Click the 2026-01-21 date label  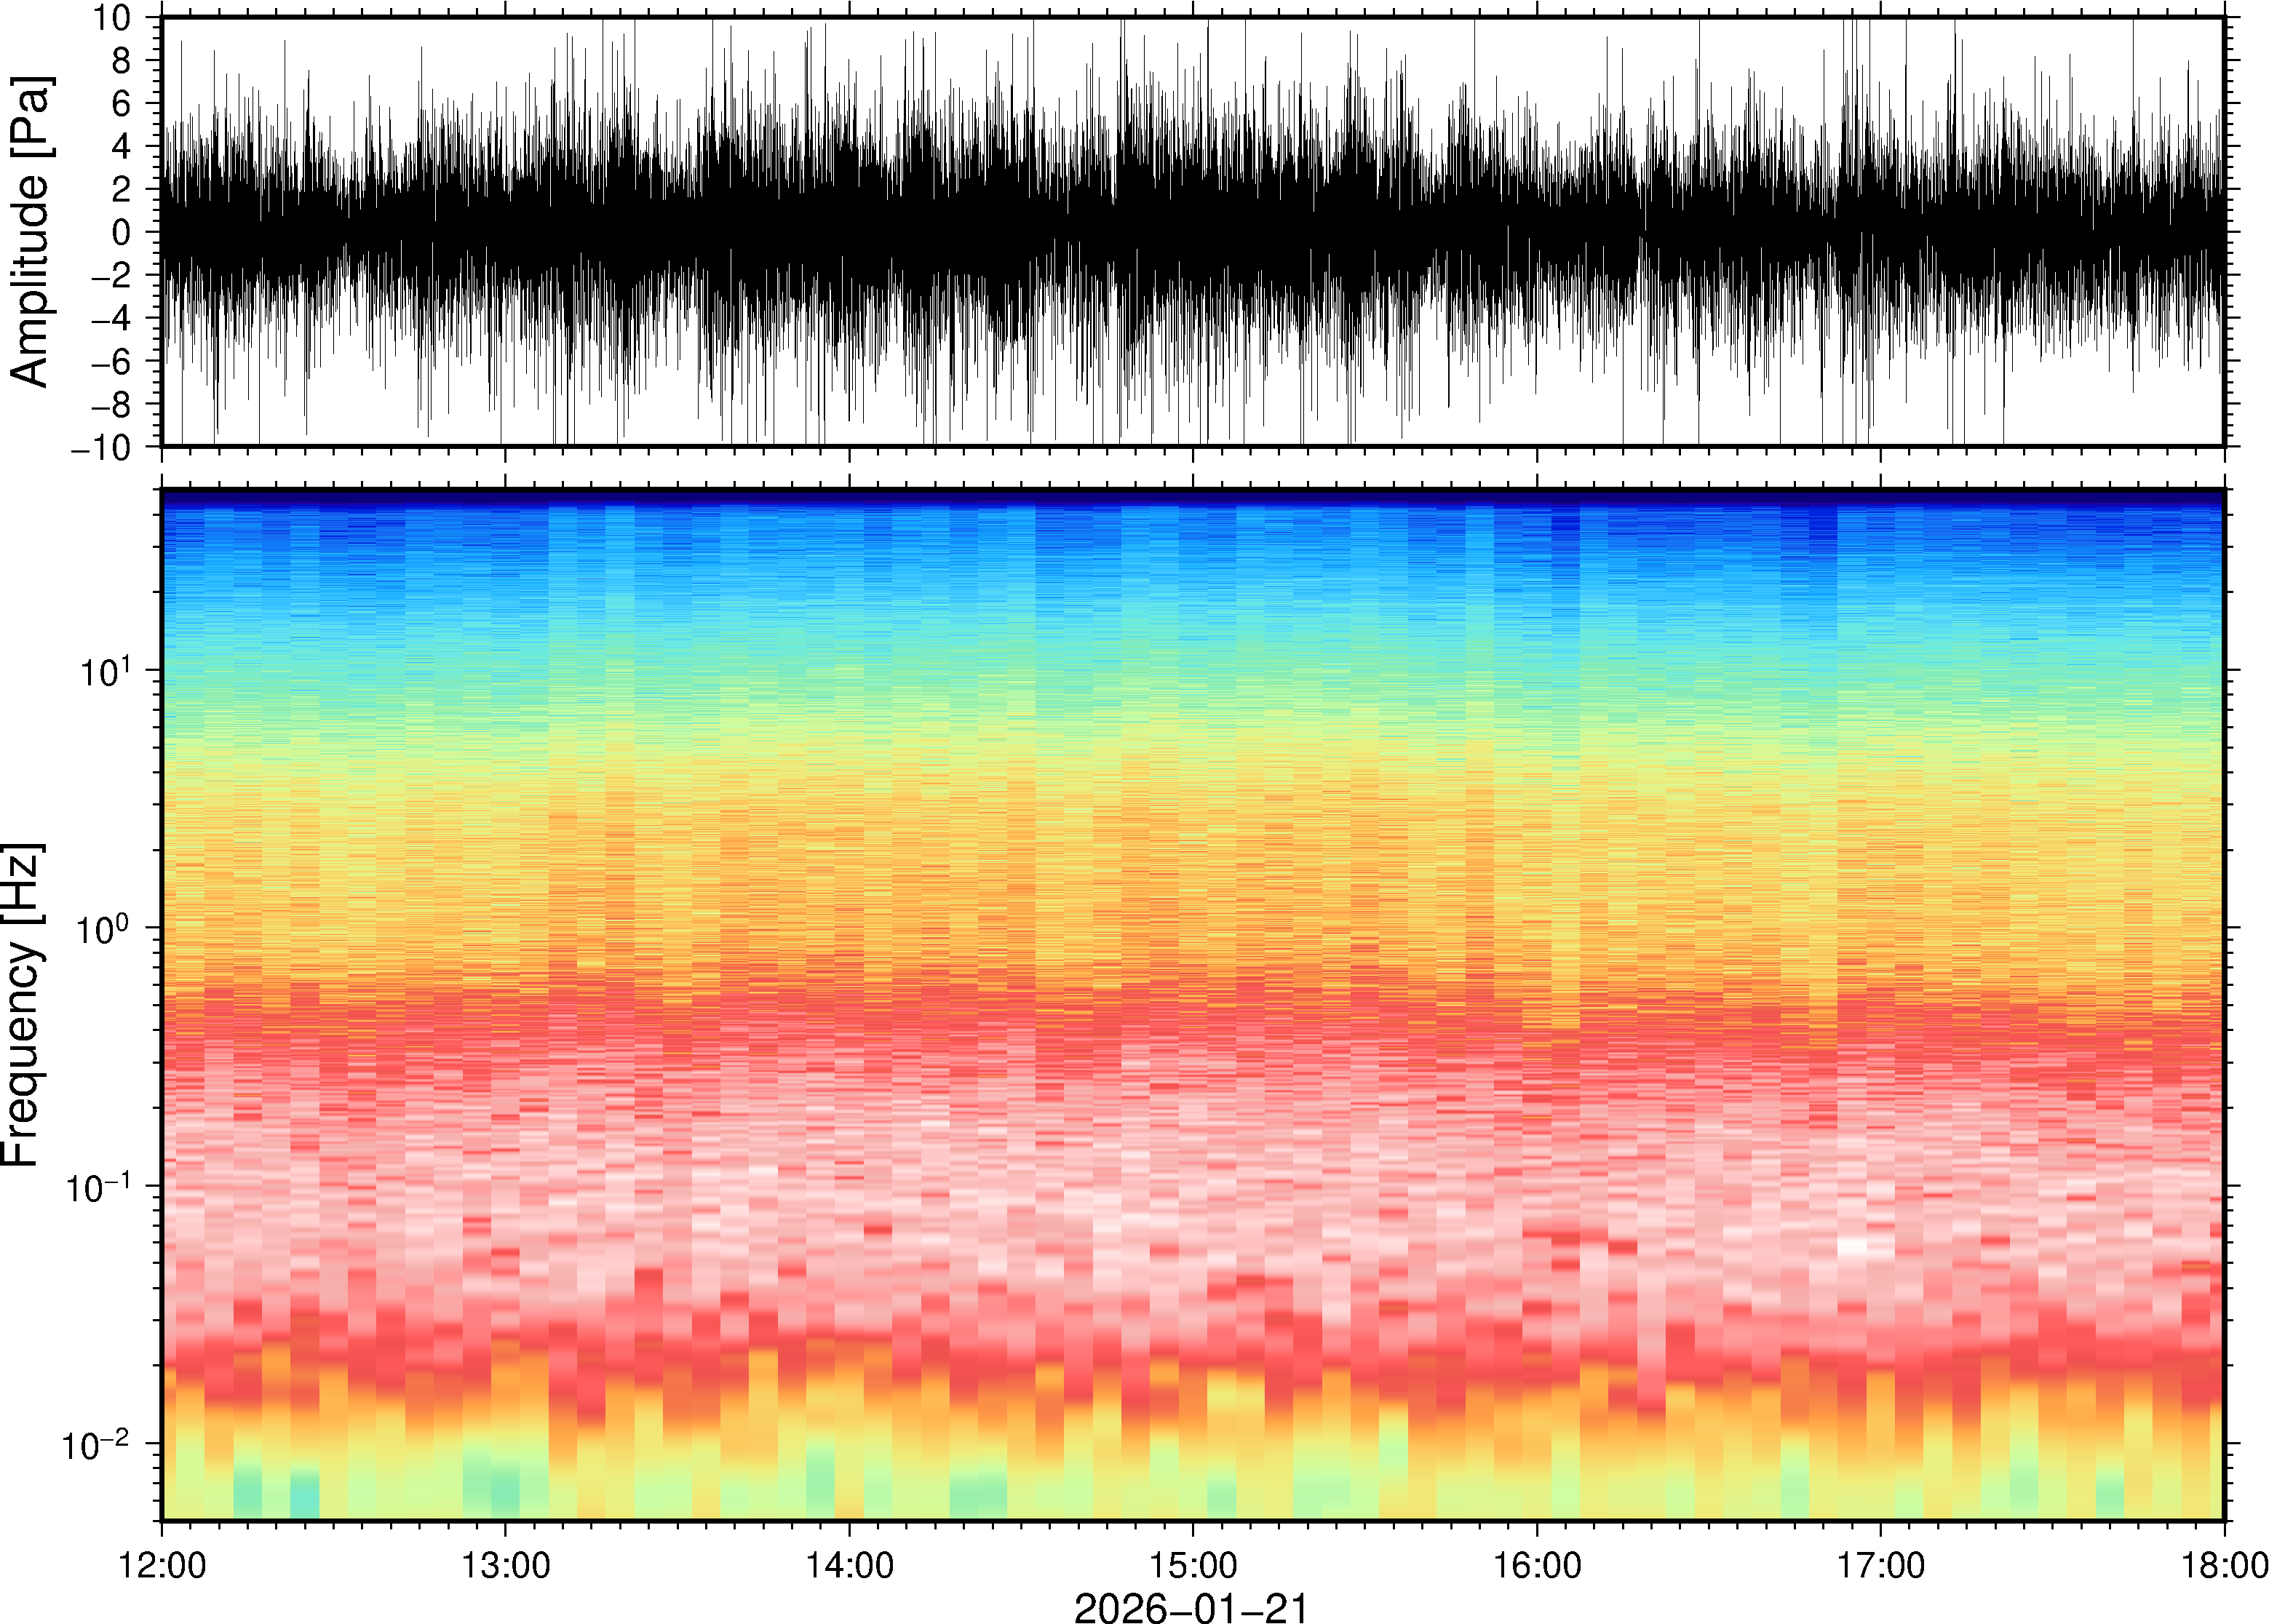(x=1191, y=1607)
